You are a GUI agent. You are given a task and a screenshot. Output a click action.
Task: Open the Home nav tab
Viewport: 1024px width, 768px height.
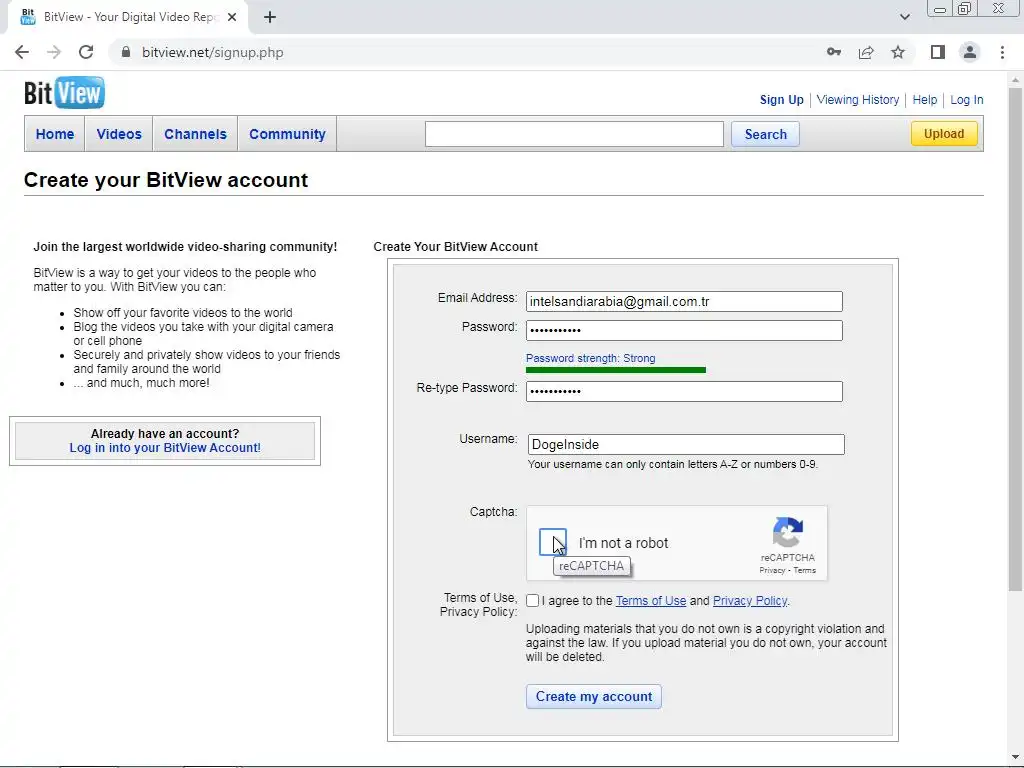click(55, 134)
